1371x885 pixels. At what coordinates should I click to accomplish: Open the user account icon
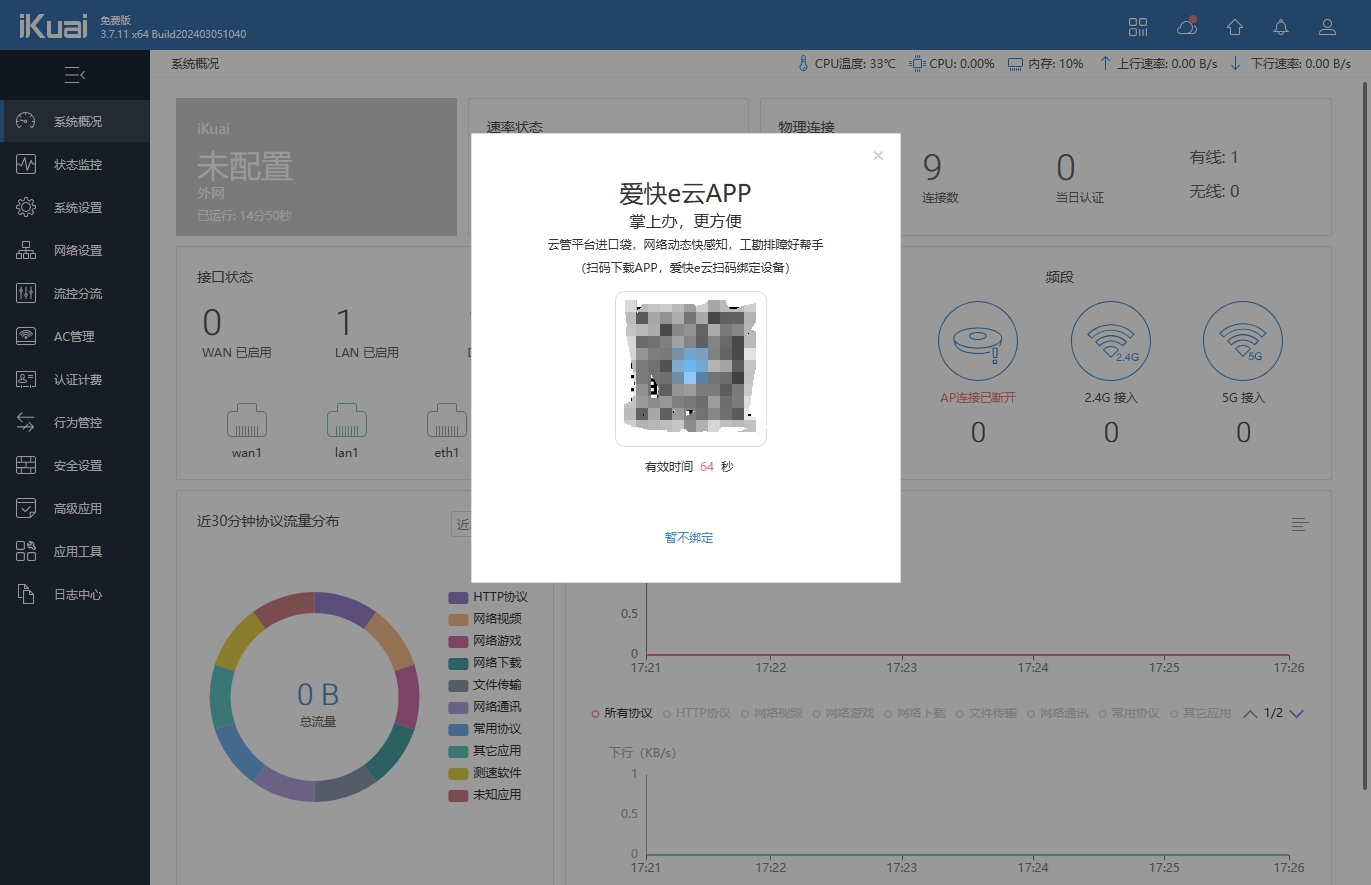[1327, 27]
